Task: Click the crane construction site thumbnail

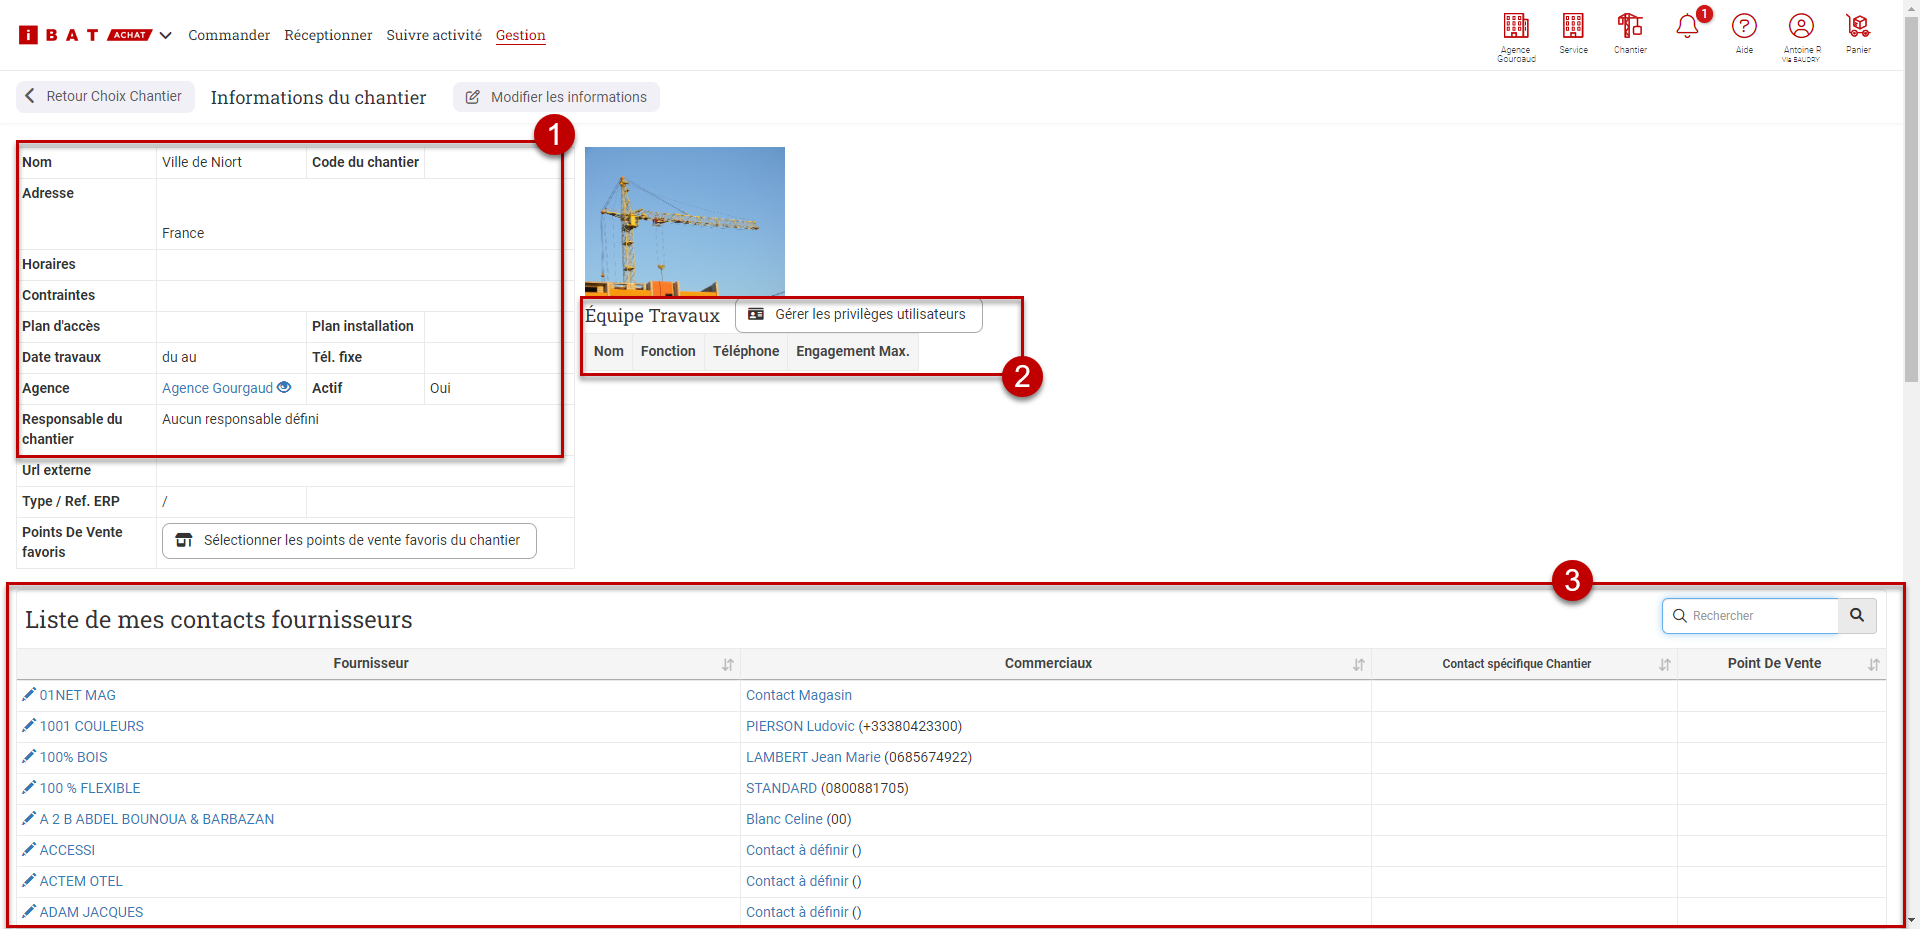Action: point(685,221)
